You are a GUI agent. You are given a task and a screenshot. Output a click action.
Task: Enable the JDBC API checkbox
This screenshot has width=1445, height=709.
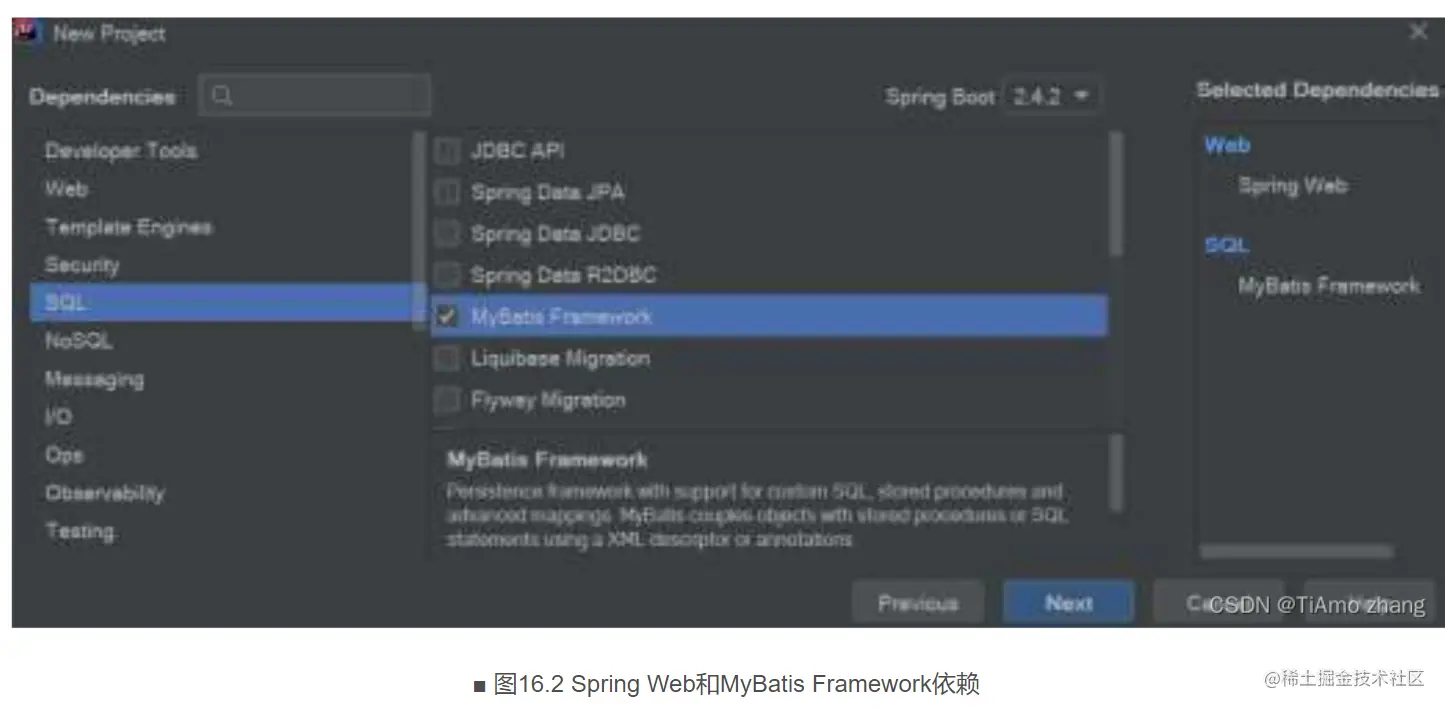click(x=447, y=151)
